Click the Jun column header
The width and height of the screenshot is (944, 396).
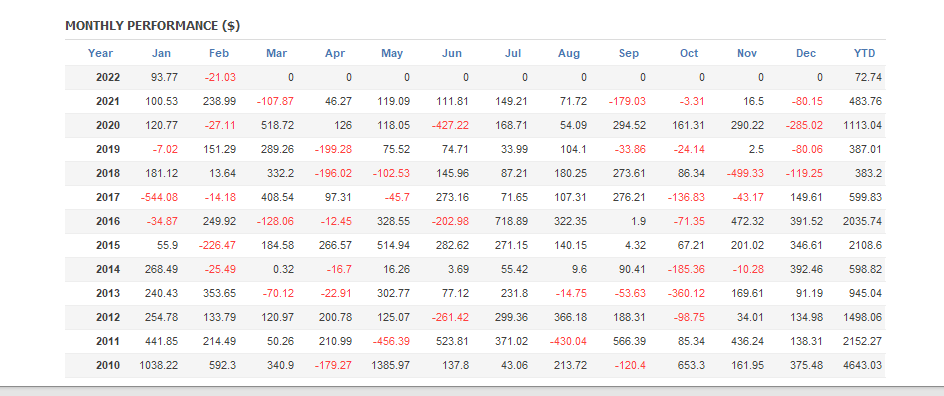click(452, 53)
